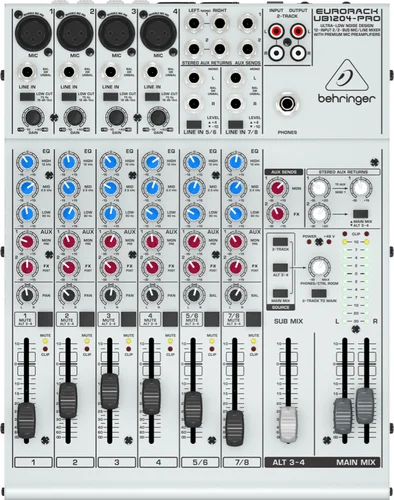This screenshot has height=500, width=394.
Task: Mute channel 4 with its MUTE ALT 3-4 button
Action: (x=170, y=319)
